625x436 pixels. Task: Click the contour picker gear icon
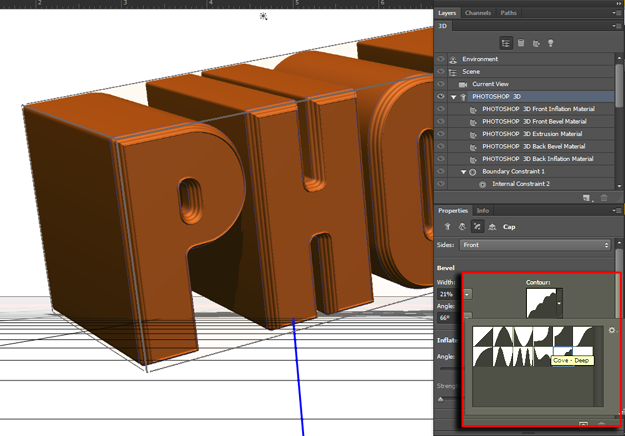612,330
